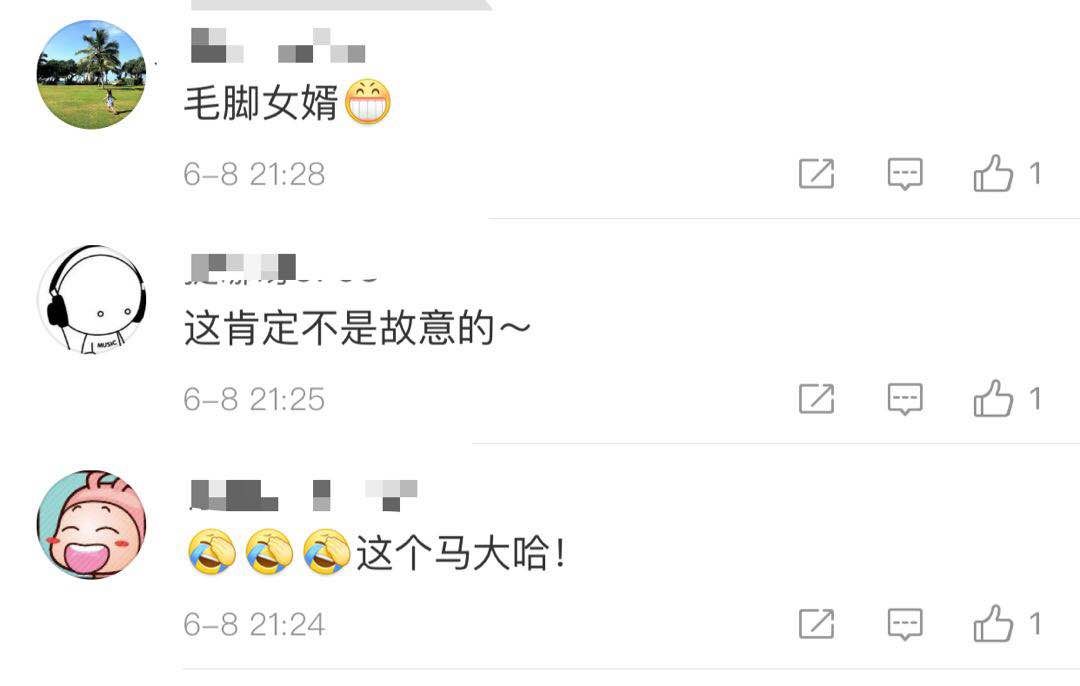Open the palm tree profile avatar
Screen dimensions: 1080x686
[x=91, y=74]
